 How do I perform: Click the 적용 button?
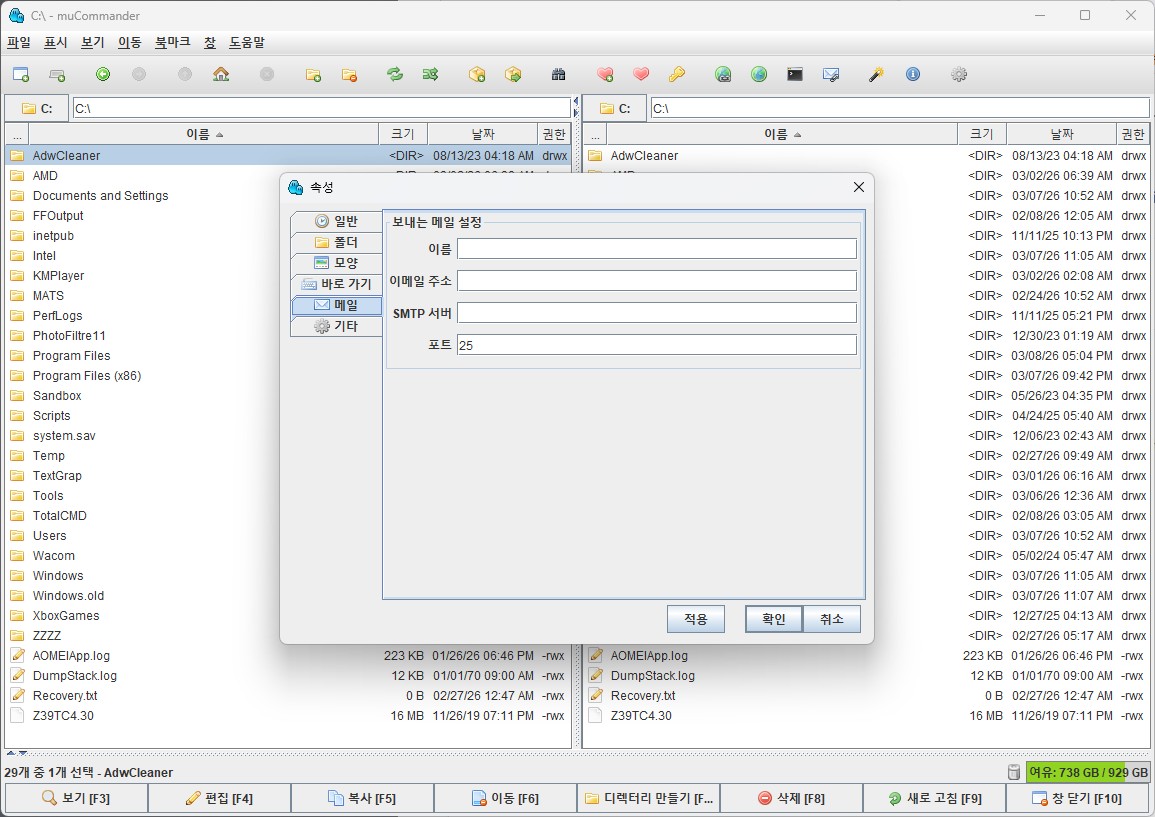point(696,619)
